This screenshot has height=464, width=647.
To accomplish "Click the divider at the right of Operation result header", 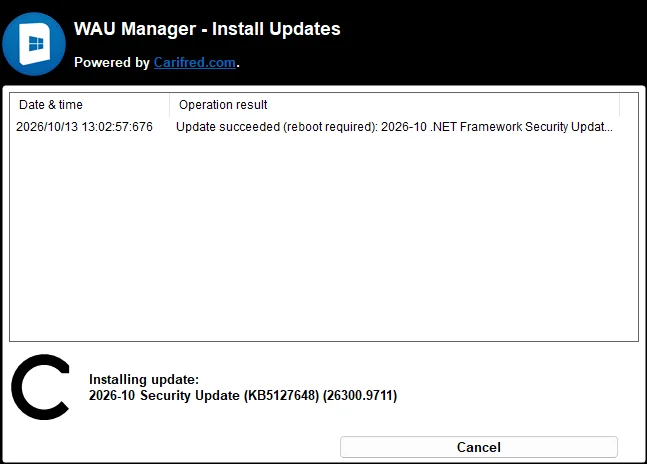I will coord(619,105).
